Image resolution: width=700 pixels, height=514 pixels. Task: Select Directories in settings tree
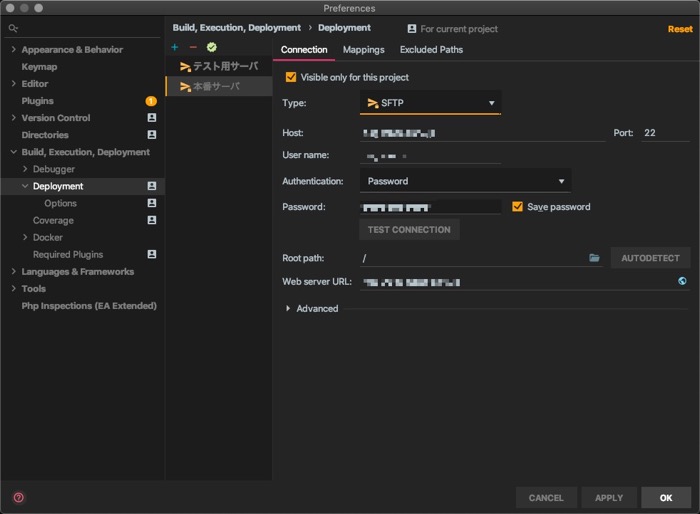click(45, 135)
